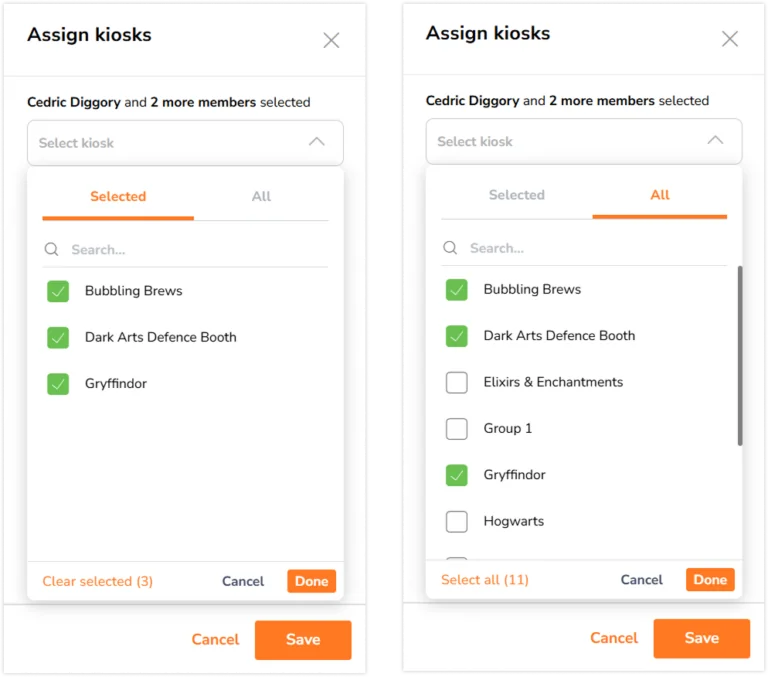Open the left Select kiosk combo box

(x=185, y=143)
